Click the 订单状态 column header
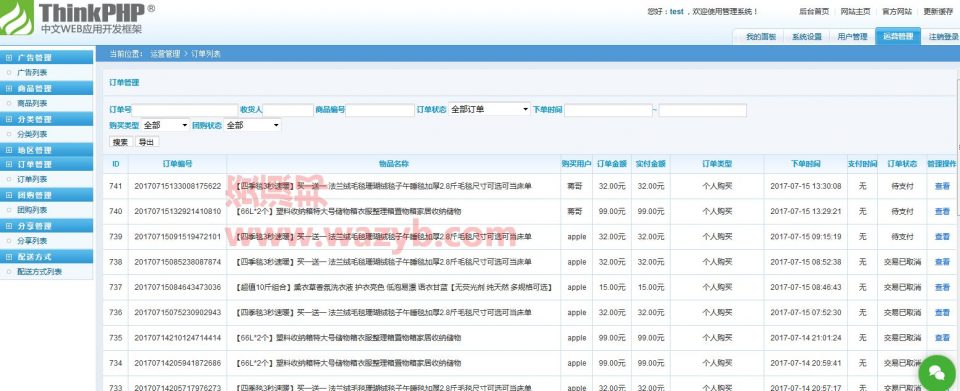 point(902,164)
